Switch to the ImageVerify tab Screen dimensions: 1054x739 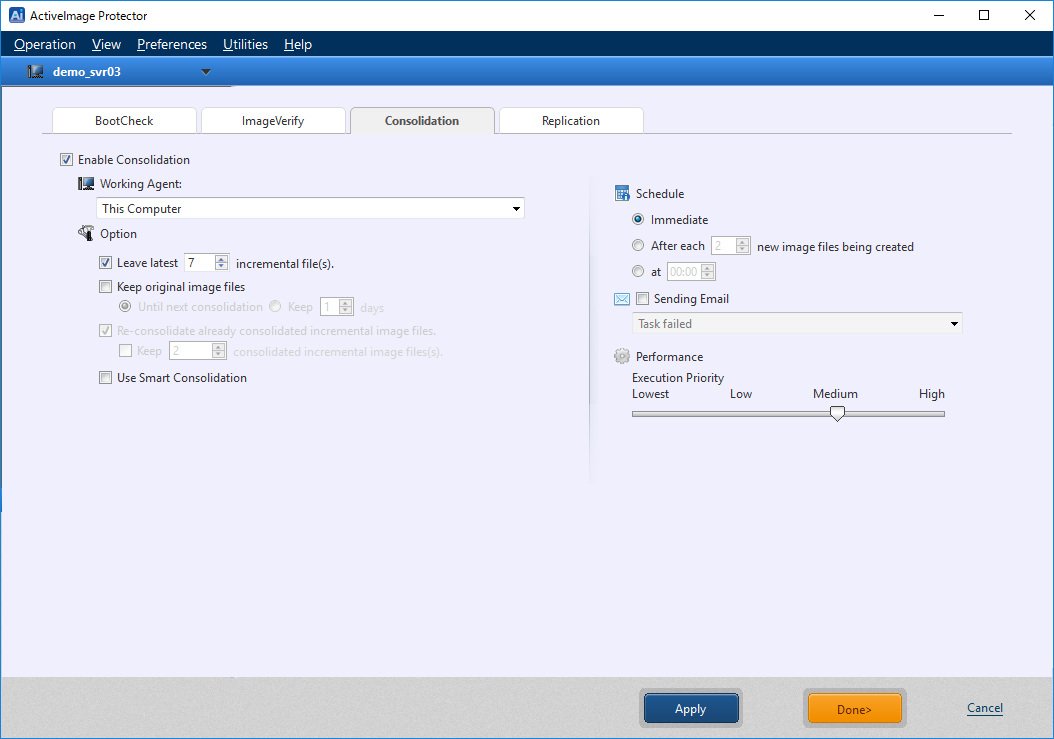click(273, 121)
